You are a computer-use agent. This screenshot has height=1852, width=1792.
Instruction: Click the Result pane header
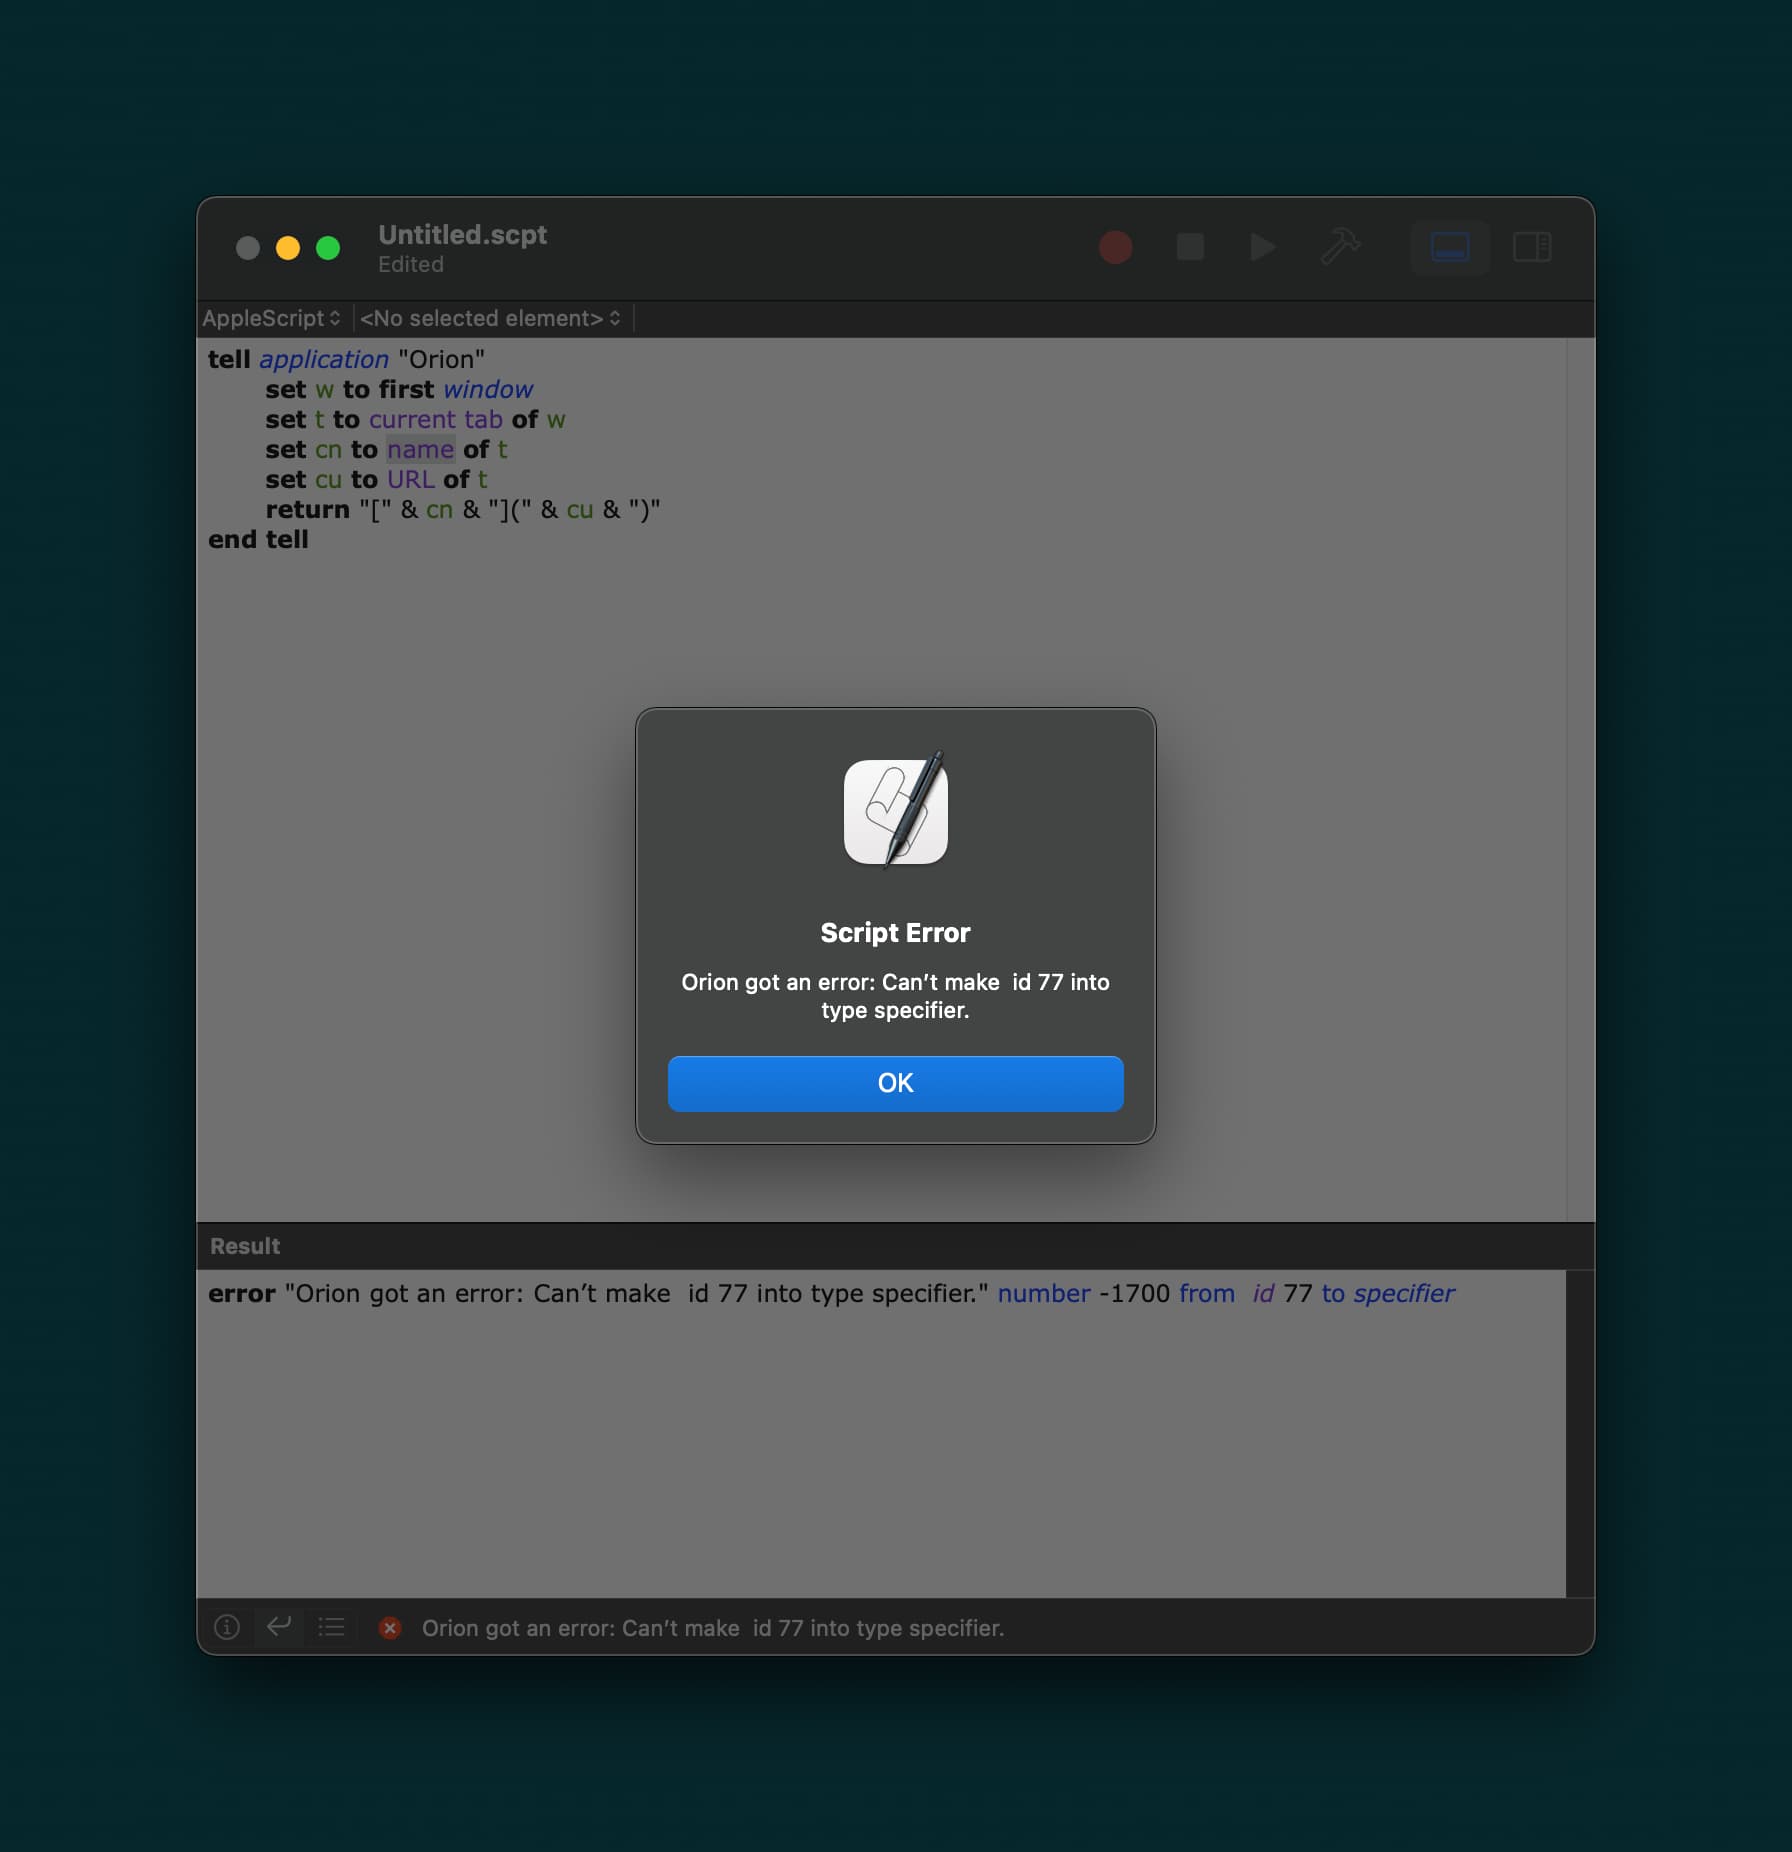pos(895,1246)
